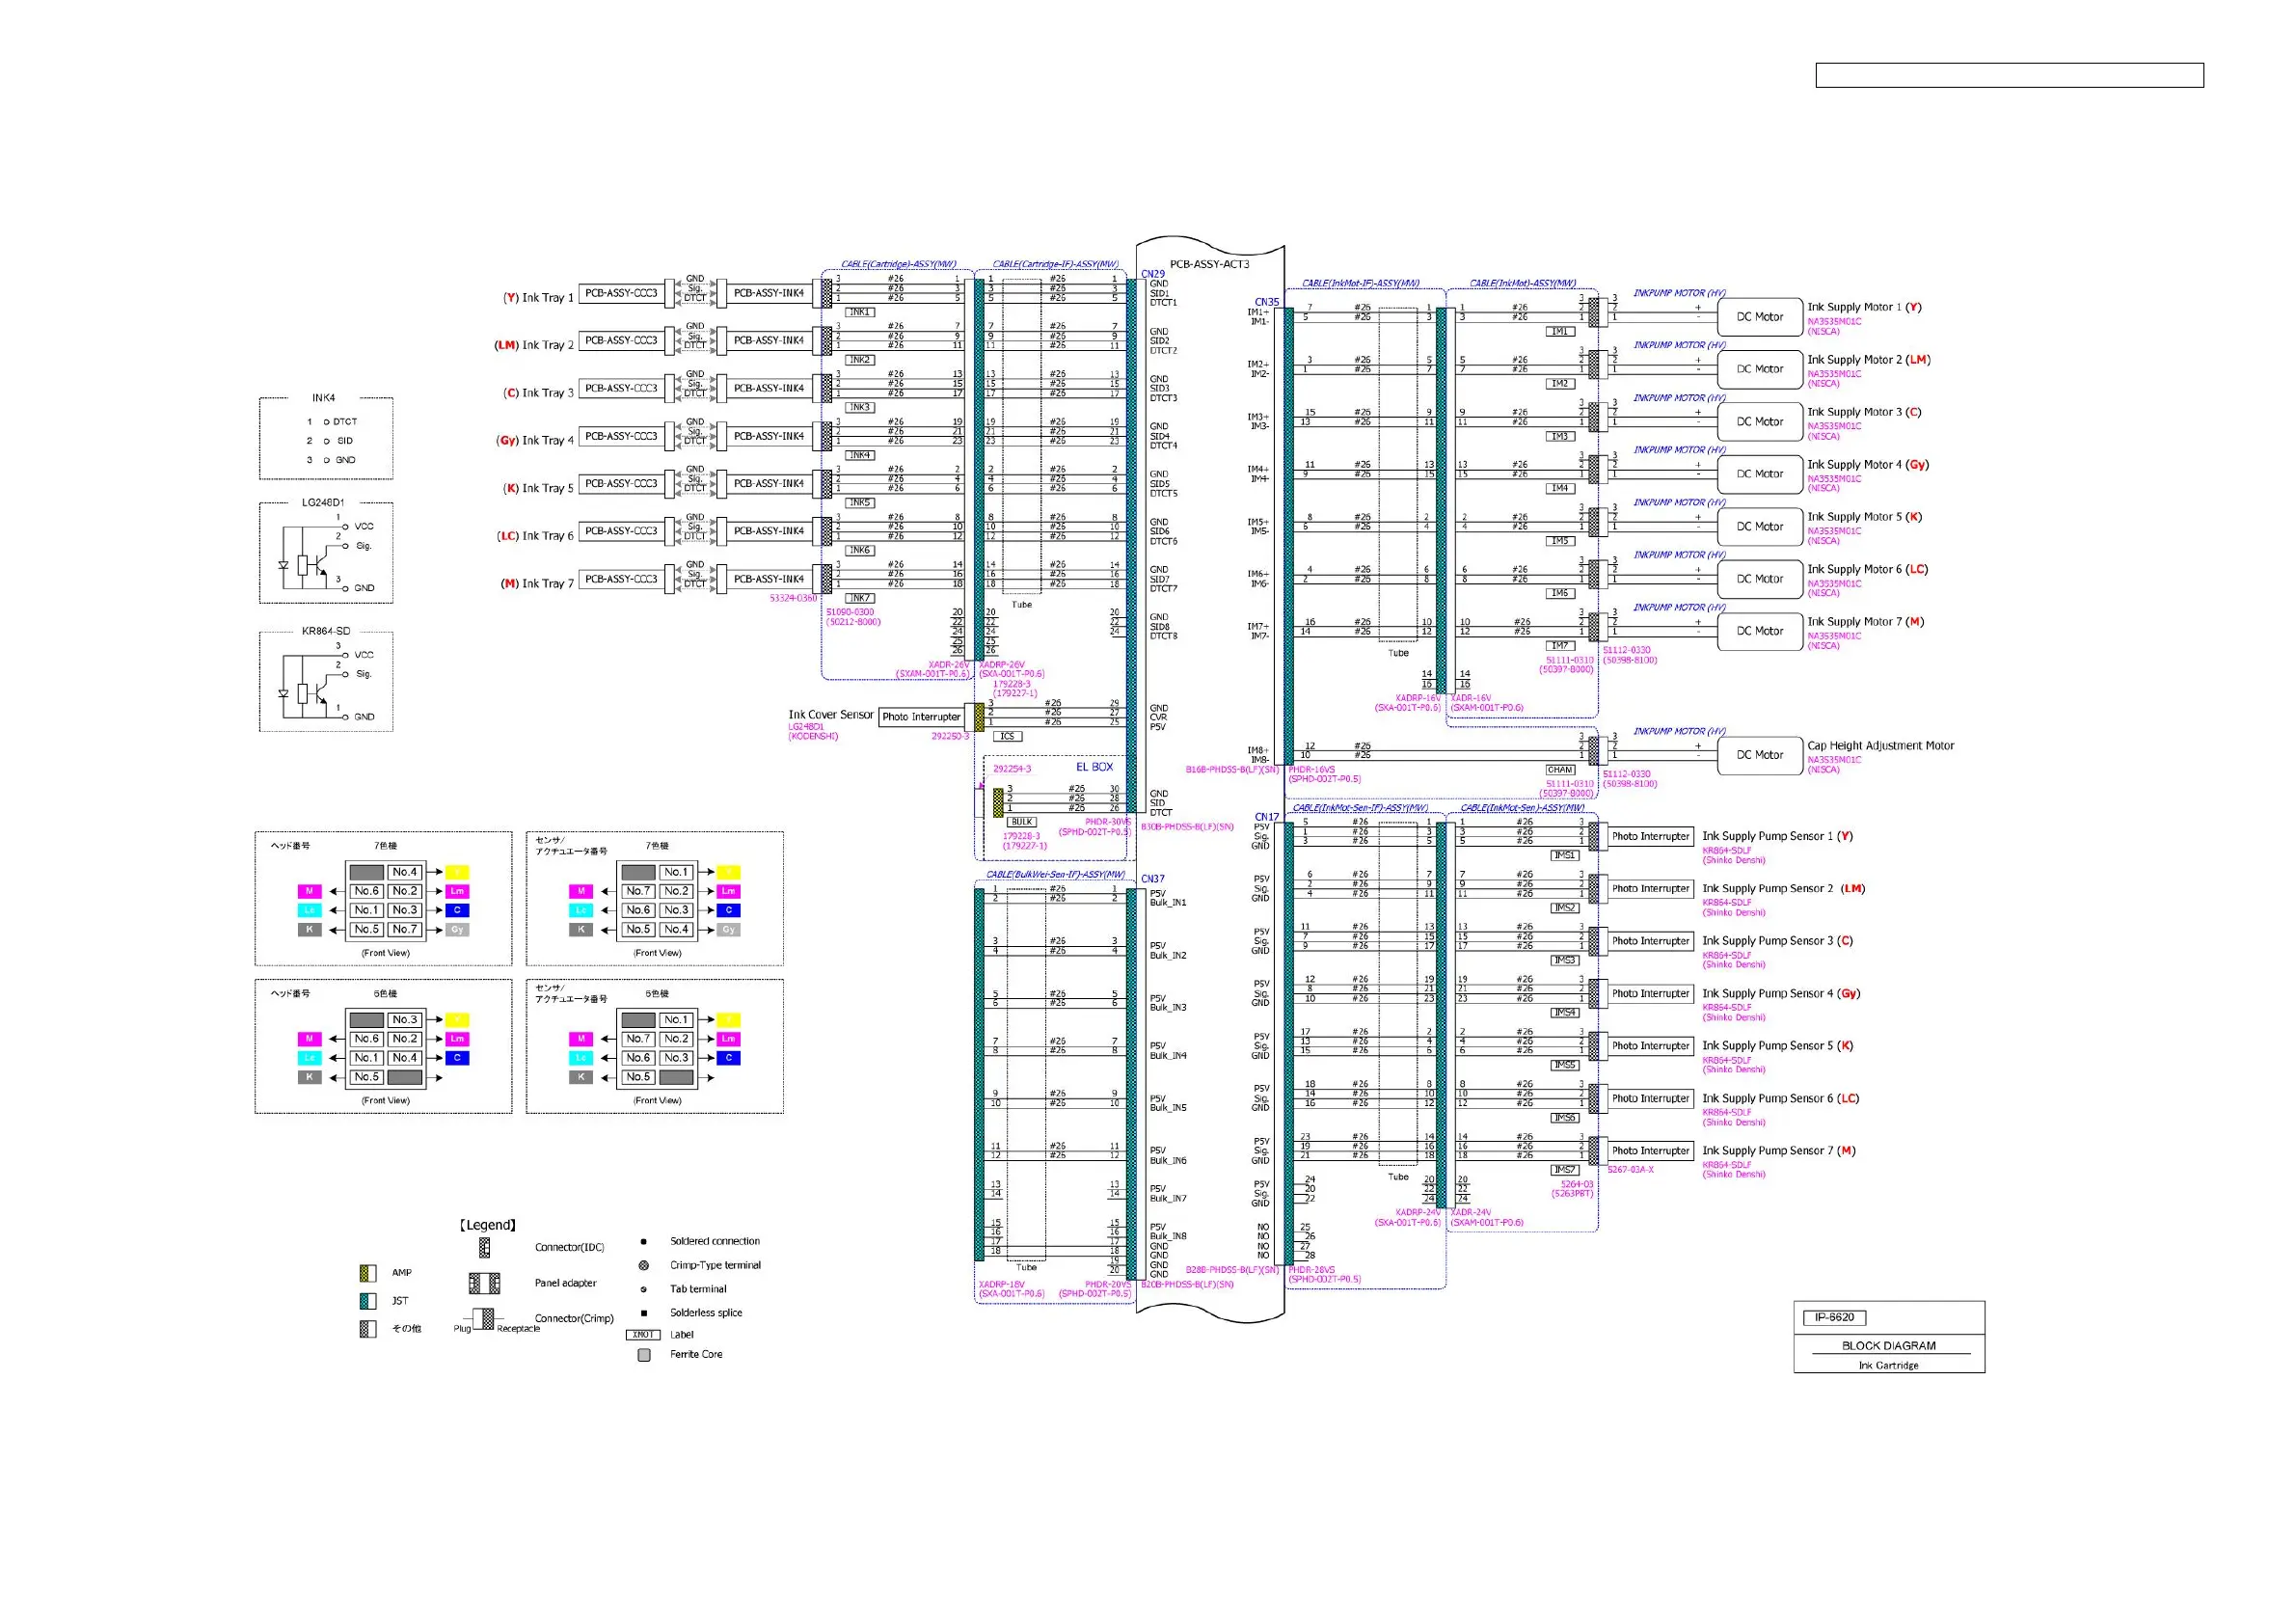Click the DC Motor box for Cap Height Adjustment Motor
The width and height of the screenshot is (2296, 1624).
[x=1759, y=755]
